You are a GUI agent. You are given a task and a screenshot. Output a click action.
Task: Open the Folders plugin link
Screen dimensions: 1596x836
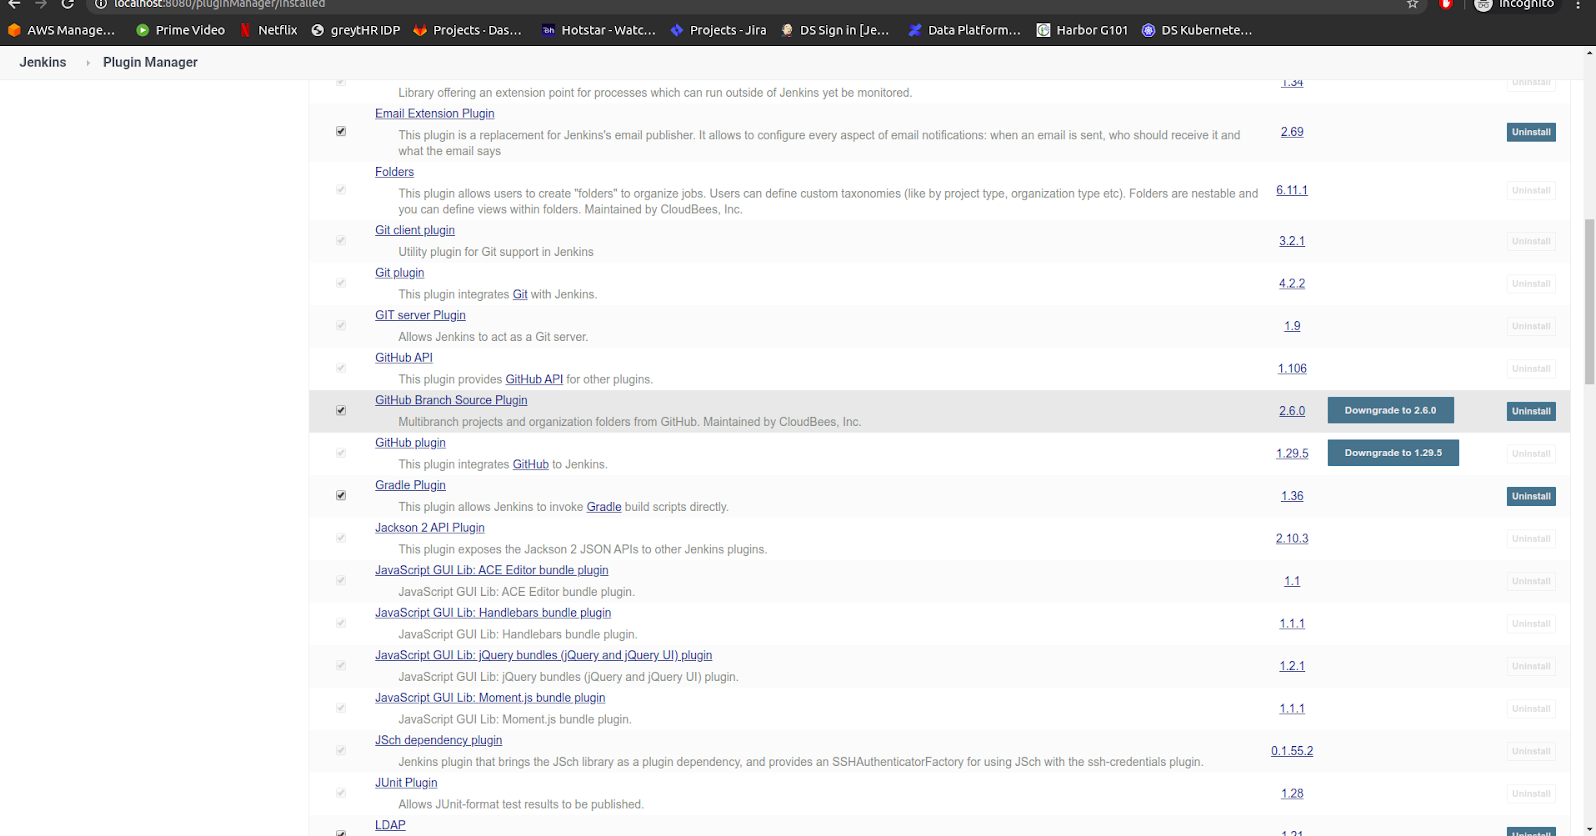(394, 171)
